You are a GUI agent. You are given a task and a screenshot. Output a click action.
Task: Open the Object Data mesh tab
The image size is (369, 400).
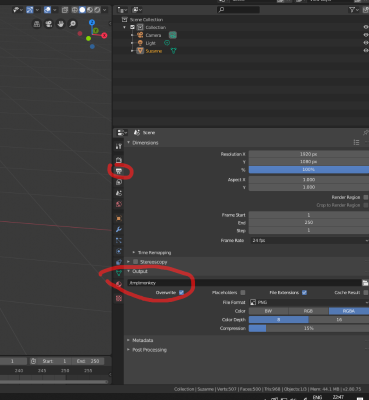pyautogui.click(x=119, y=273)
